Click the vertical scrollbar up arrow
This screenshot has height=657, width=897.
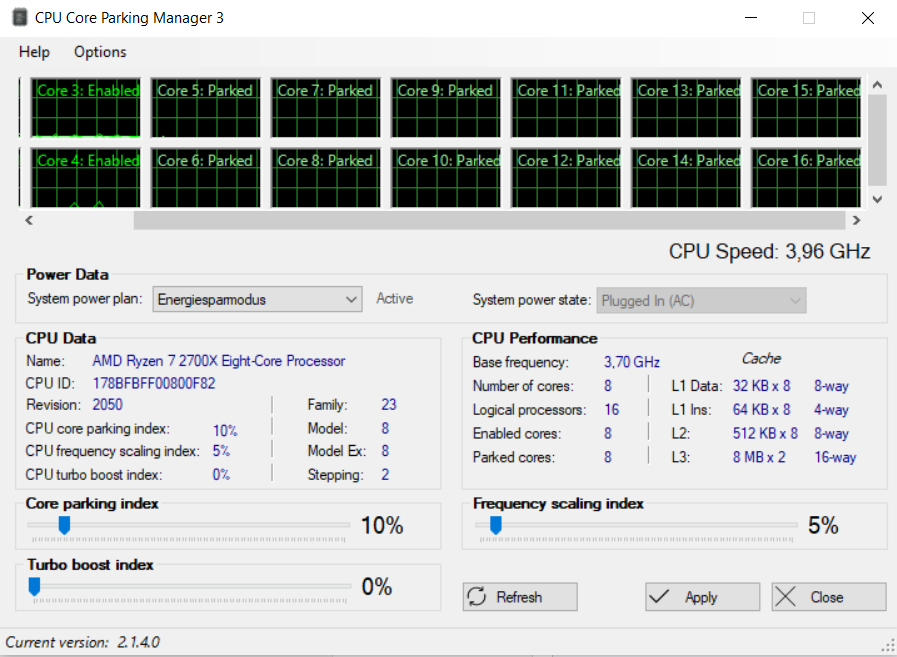(877, 85)
